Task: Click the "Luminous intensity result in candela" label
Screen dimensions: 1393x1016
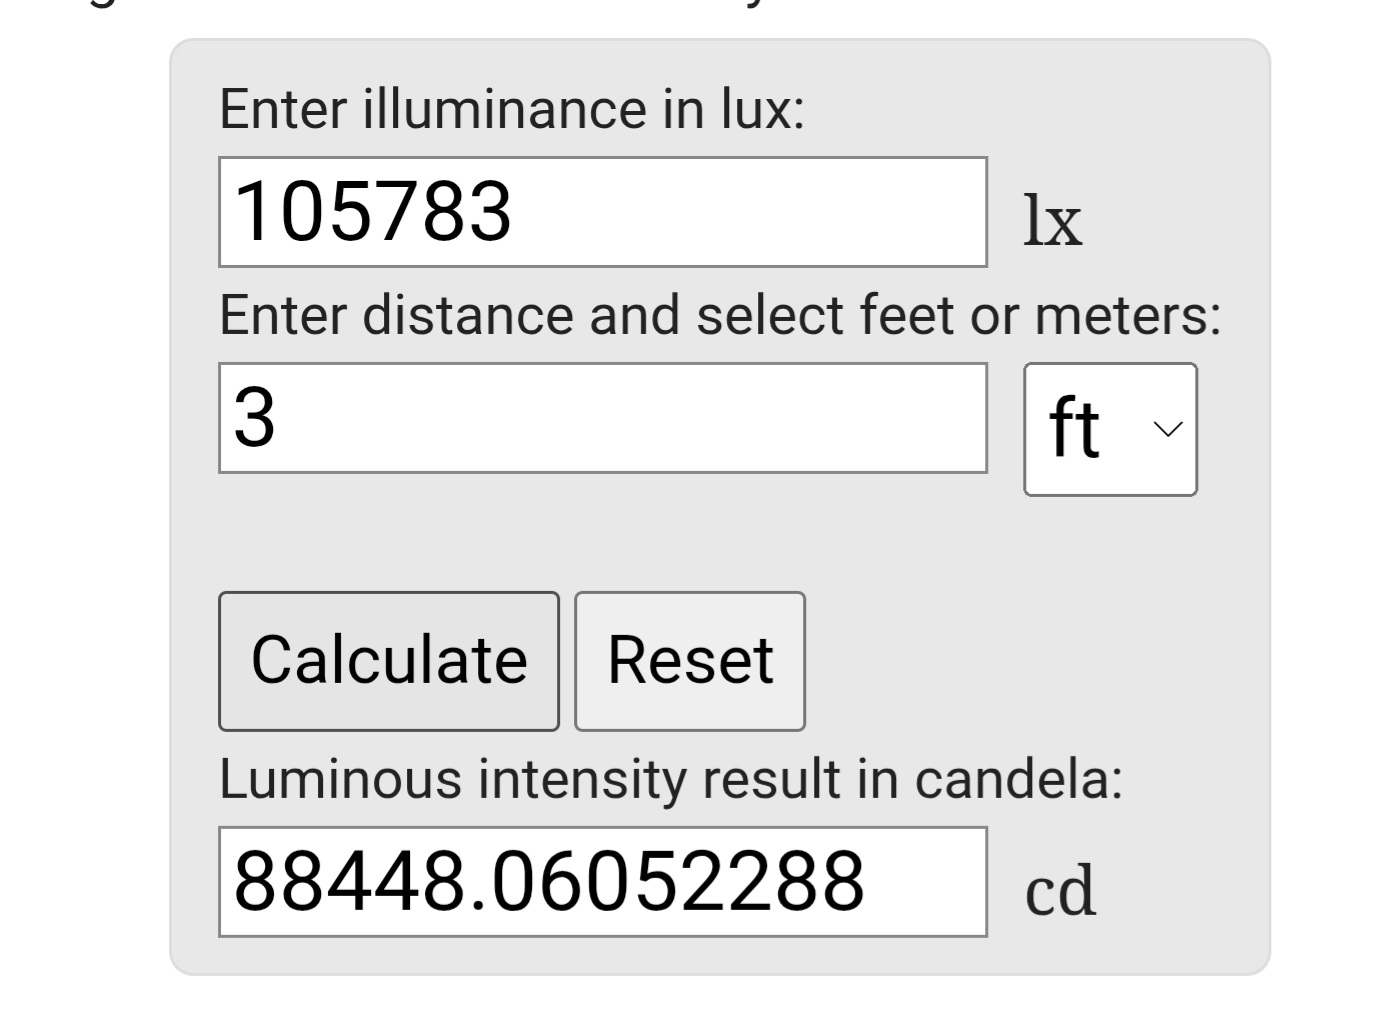Action: pos(671,779)
